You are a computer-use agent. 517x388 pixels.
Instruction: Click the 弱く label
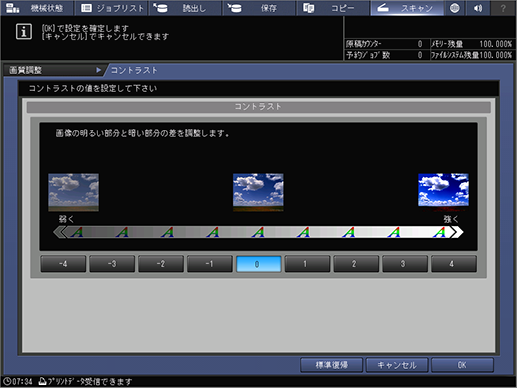point(66,219)
